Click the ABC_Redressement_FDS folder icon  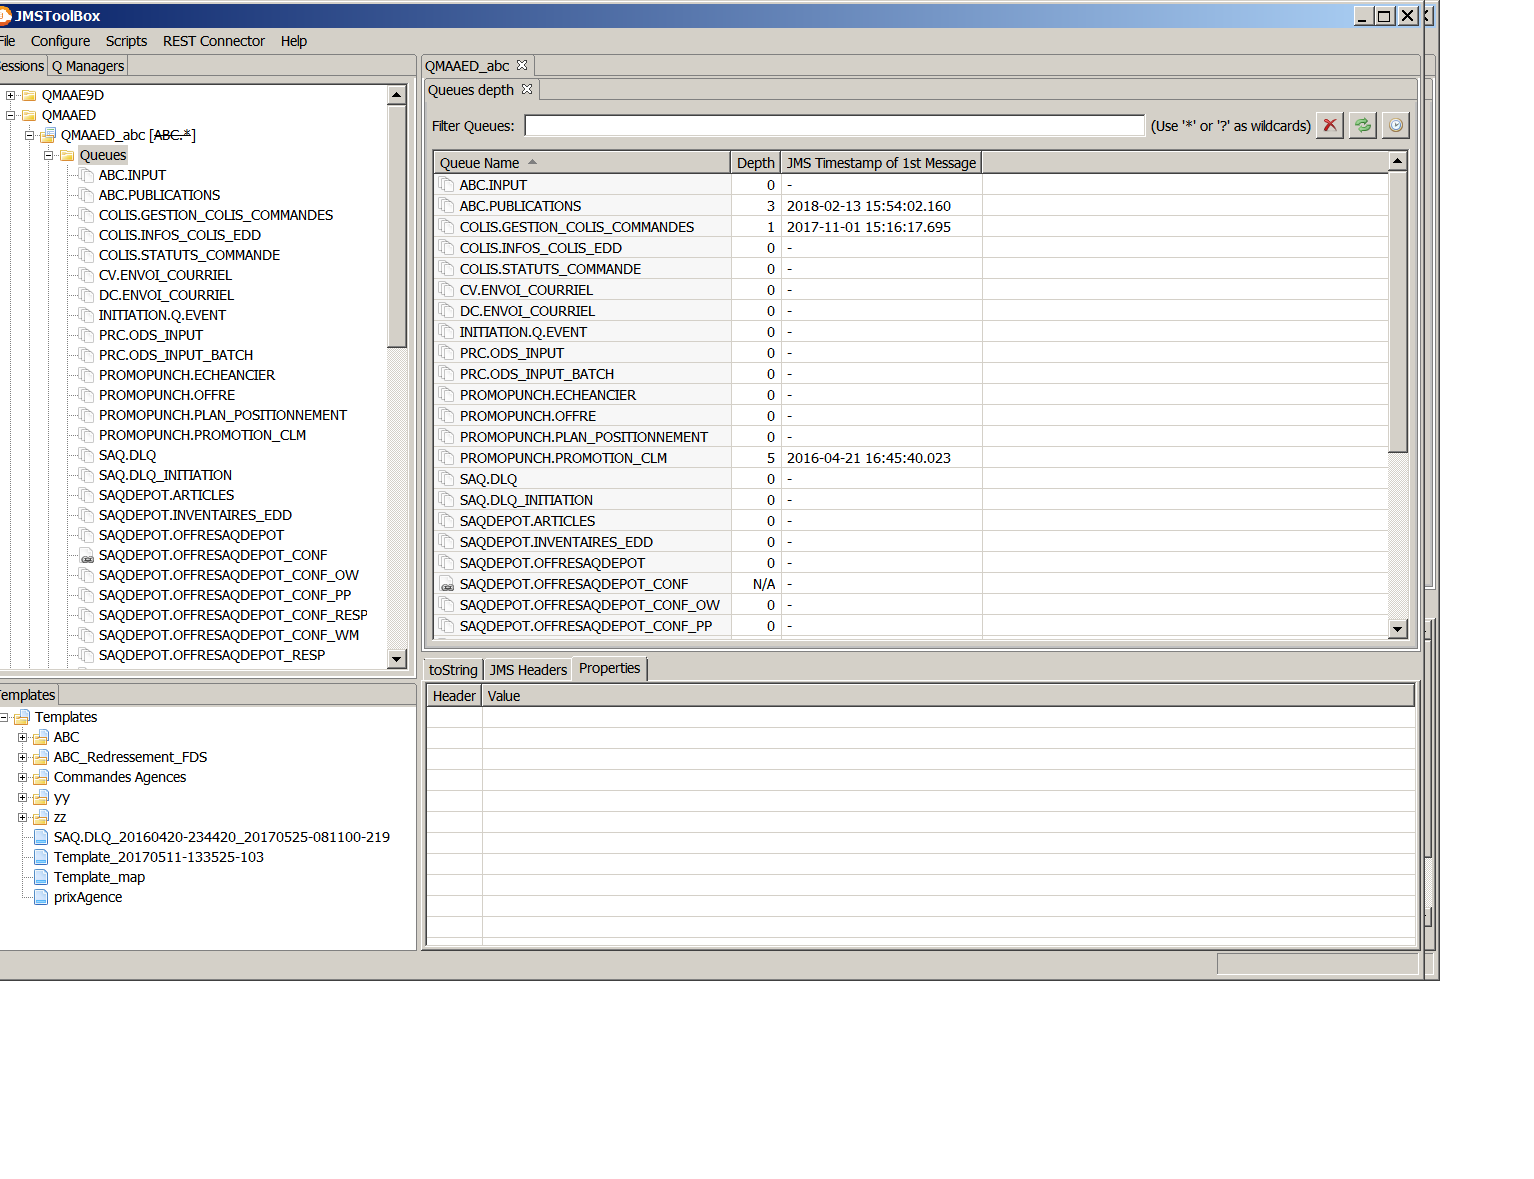[41, 757]
